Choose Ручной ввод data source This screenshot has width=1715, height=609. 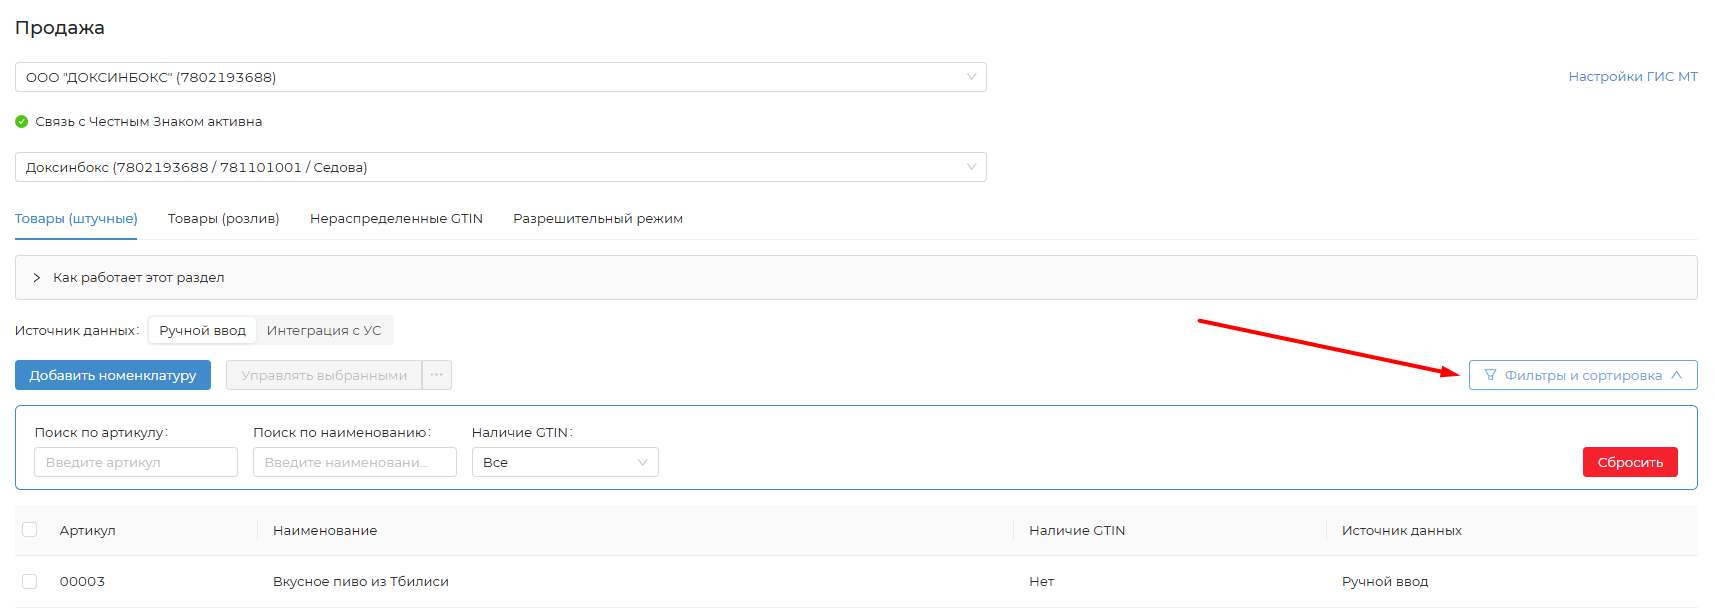click(202, 330)
